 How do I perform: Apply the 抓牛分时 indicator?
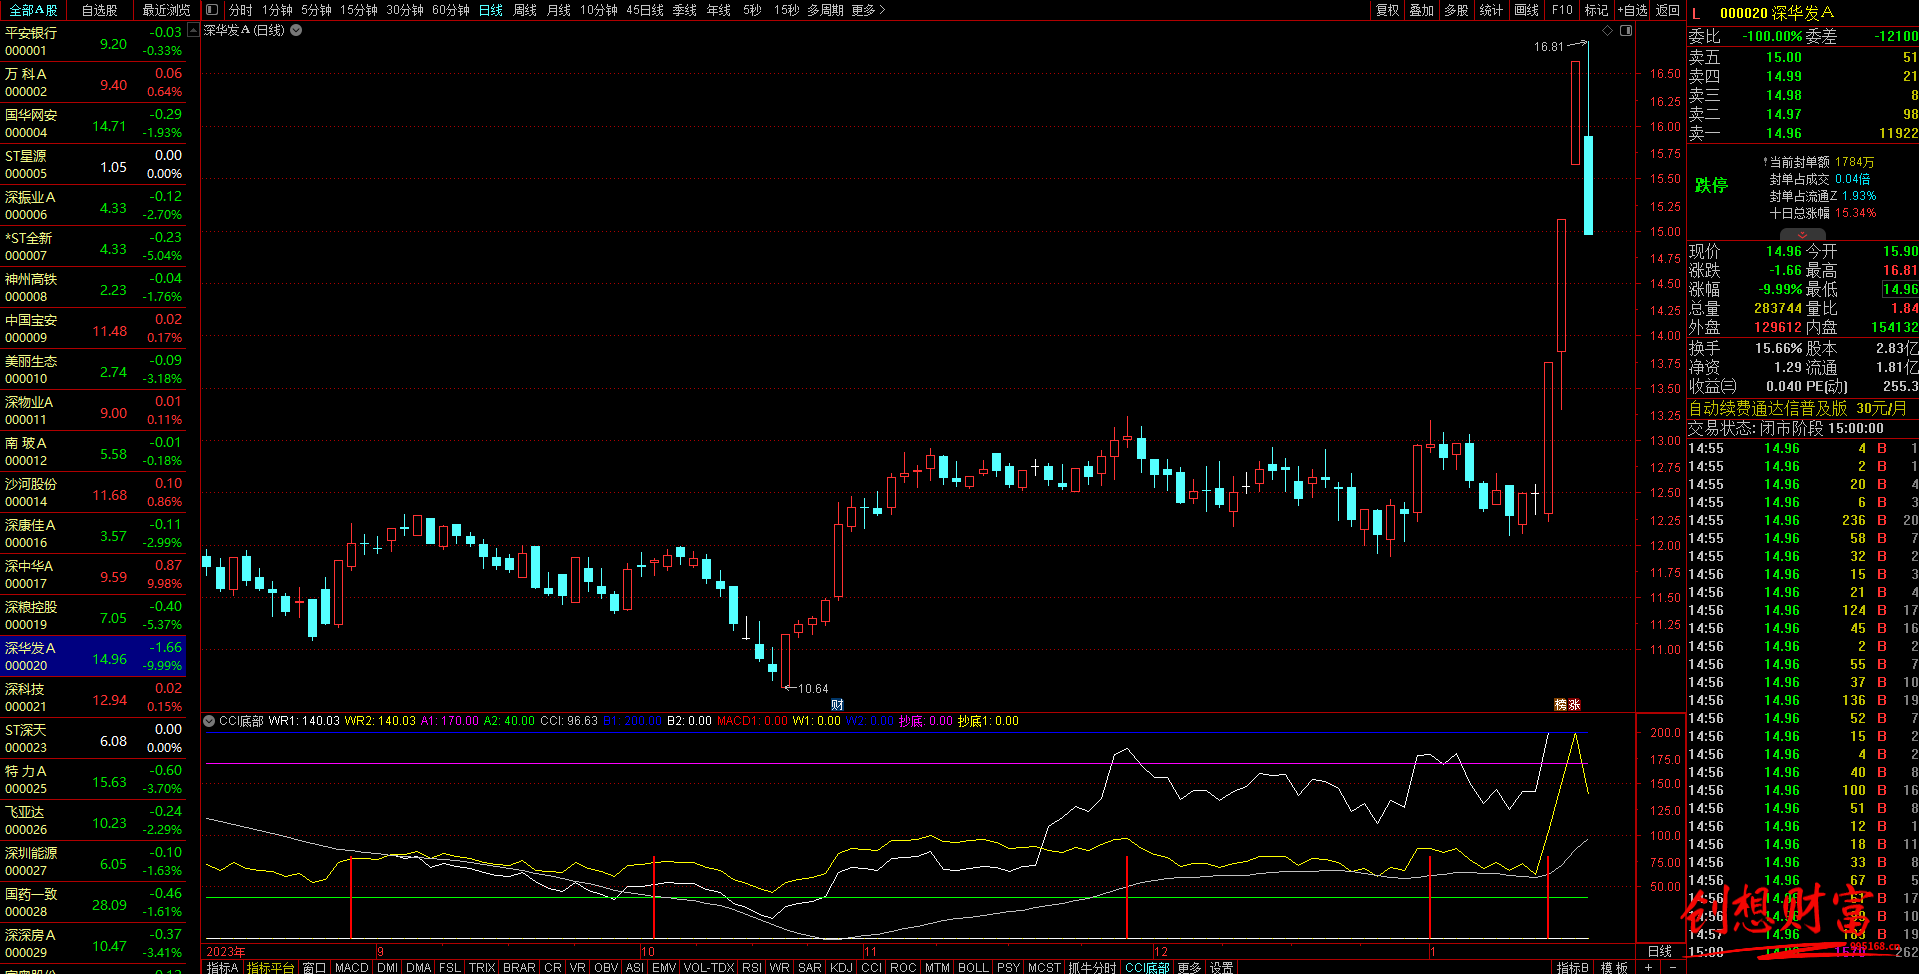[x=1092, y=967]
